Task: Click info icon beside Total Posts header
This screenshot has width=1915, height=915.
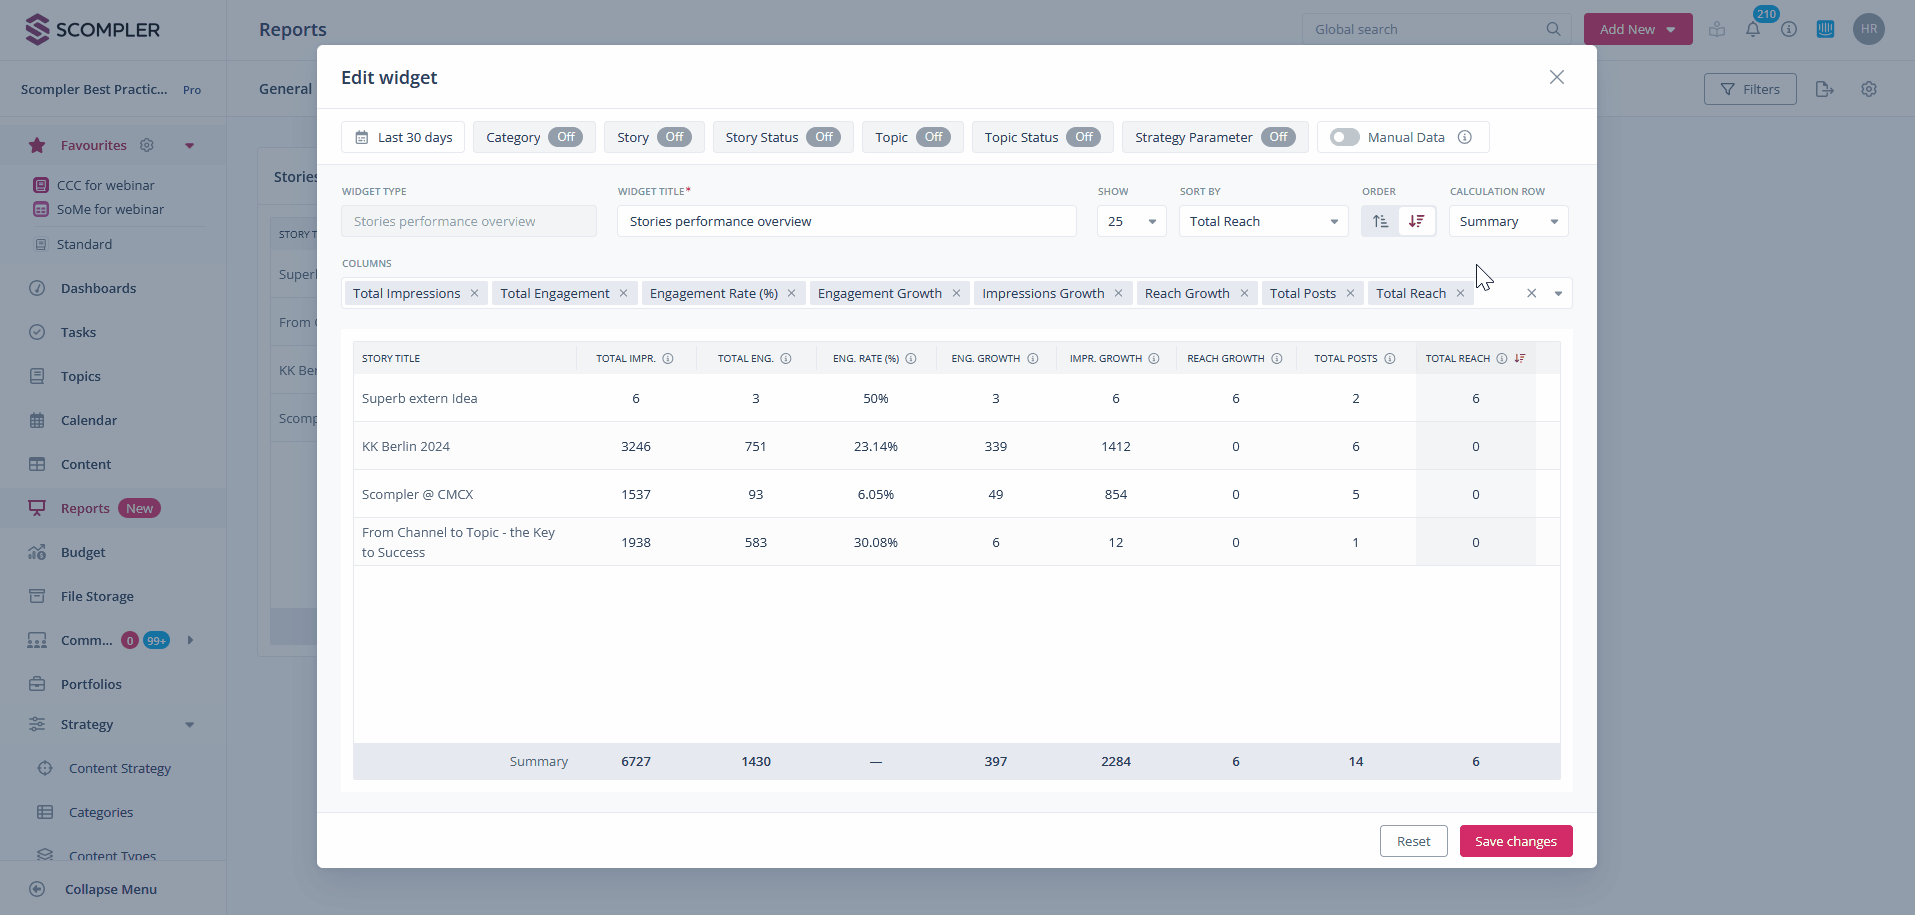Action: 1389,358
